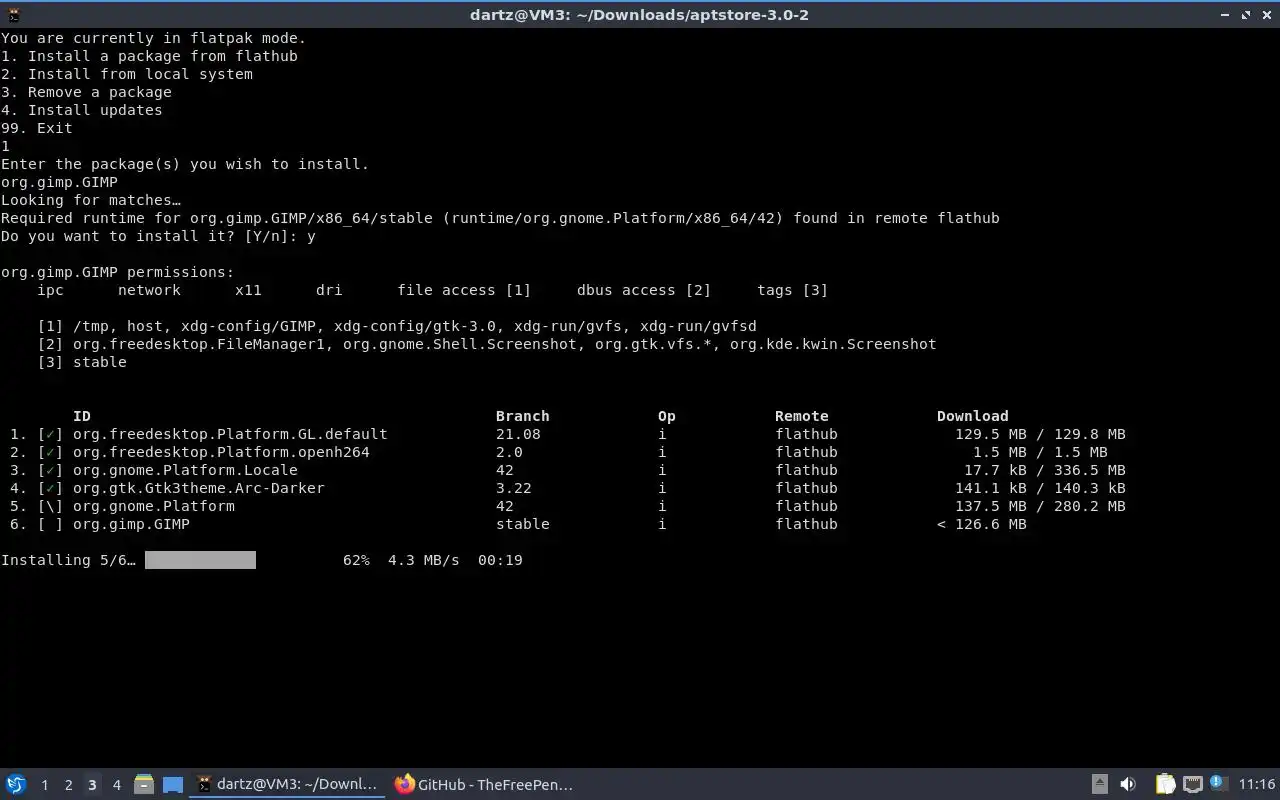
Task: Select virtual desktop 3 in the pager
Action: click(x=92, y=785)
